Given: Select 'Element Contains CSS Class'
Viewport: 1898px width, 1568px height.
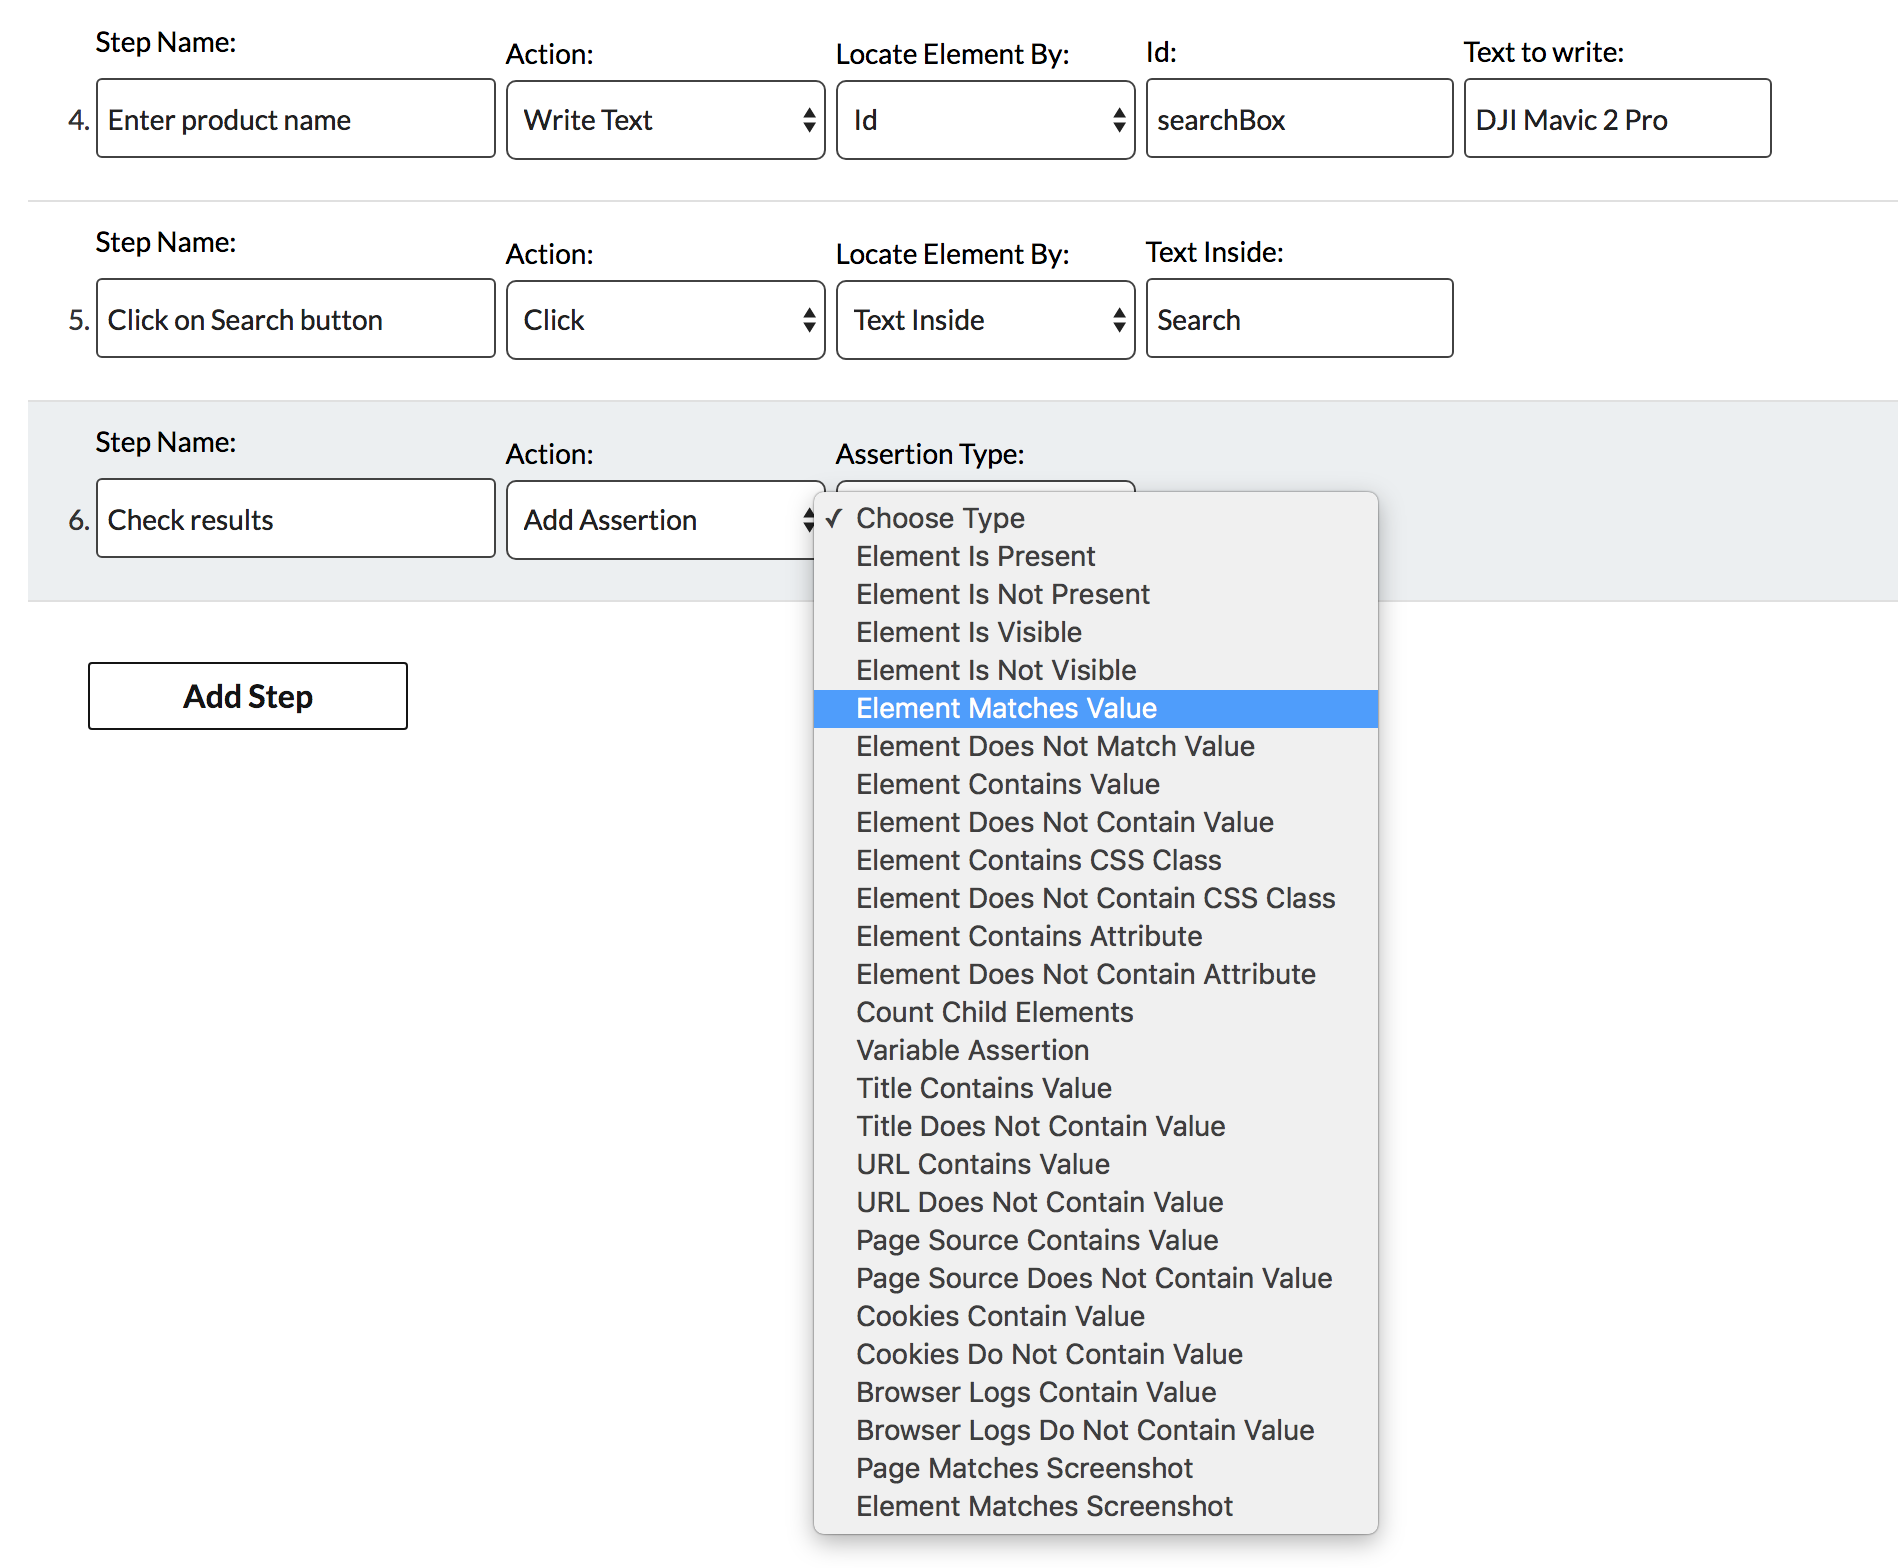Looking at the screenshot, I should 1095,860.
